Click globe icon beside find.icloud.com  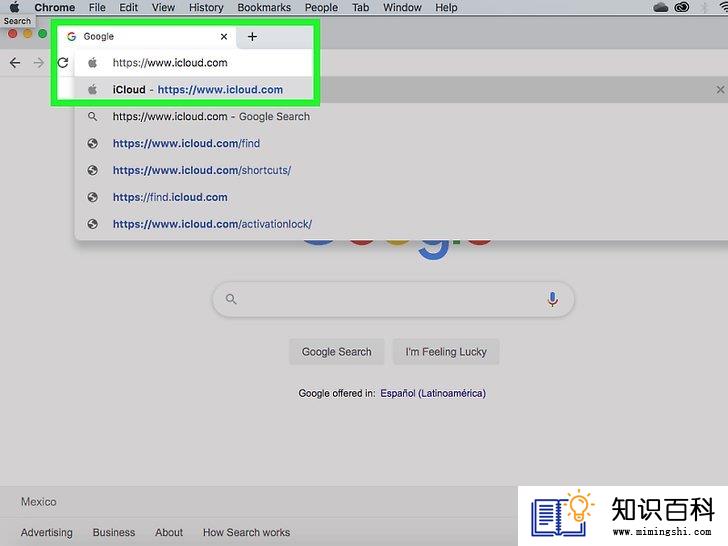pyautogui.click(x=93, y=197)
